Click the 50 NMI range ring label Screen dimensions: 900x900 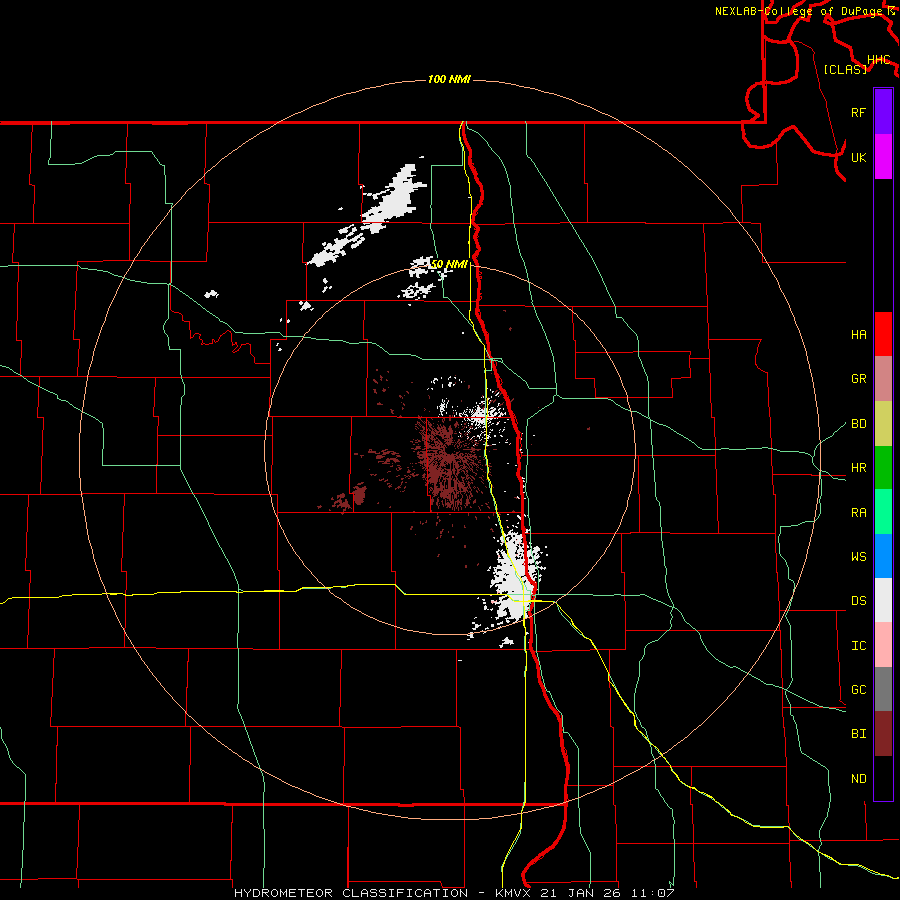point(449,264)
